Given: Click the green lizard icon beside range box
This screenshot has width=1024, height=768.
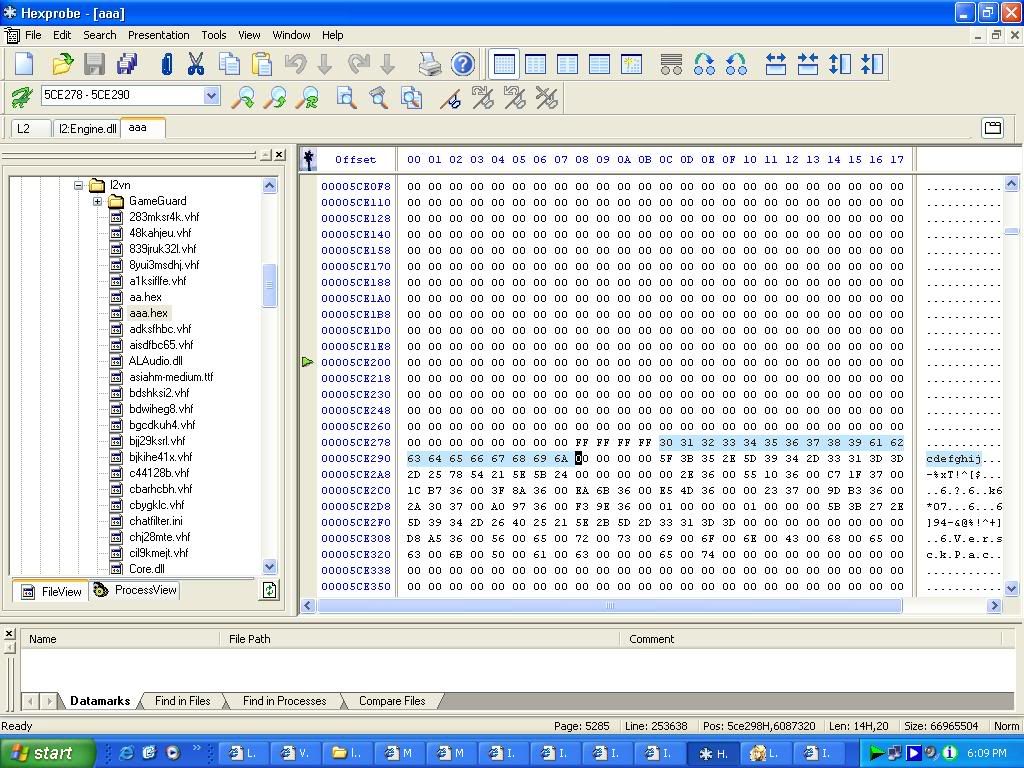Looking at the screenshot, I should tap(20, 97).
